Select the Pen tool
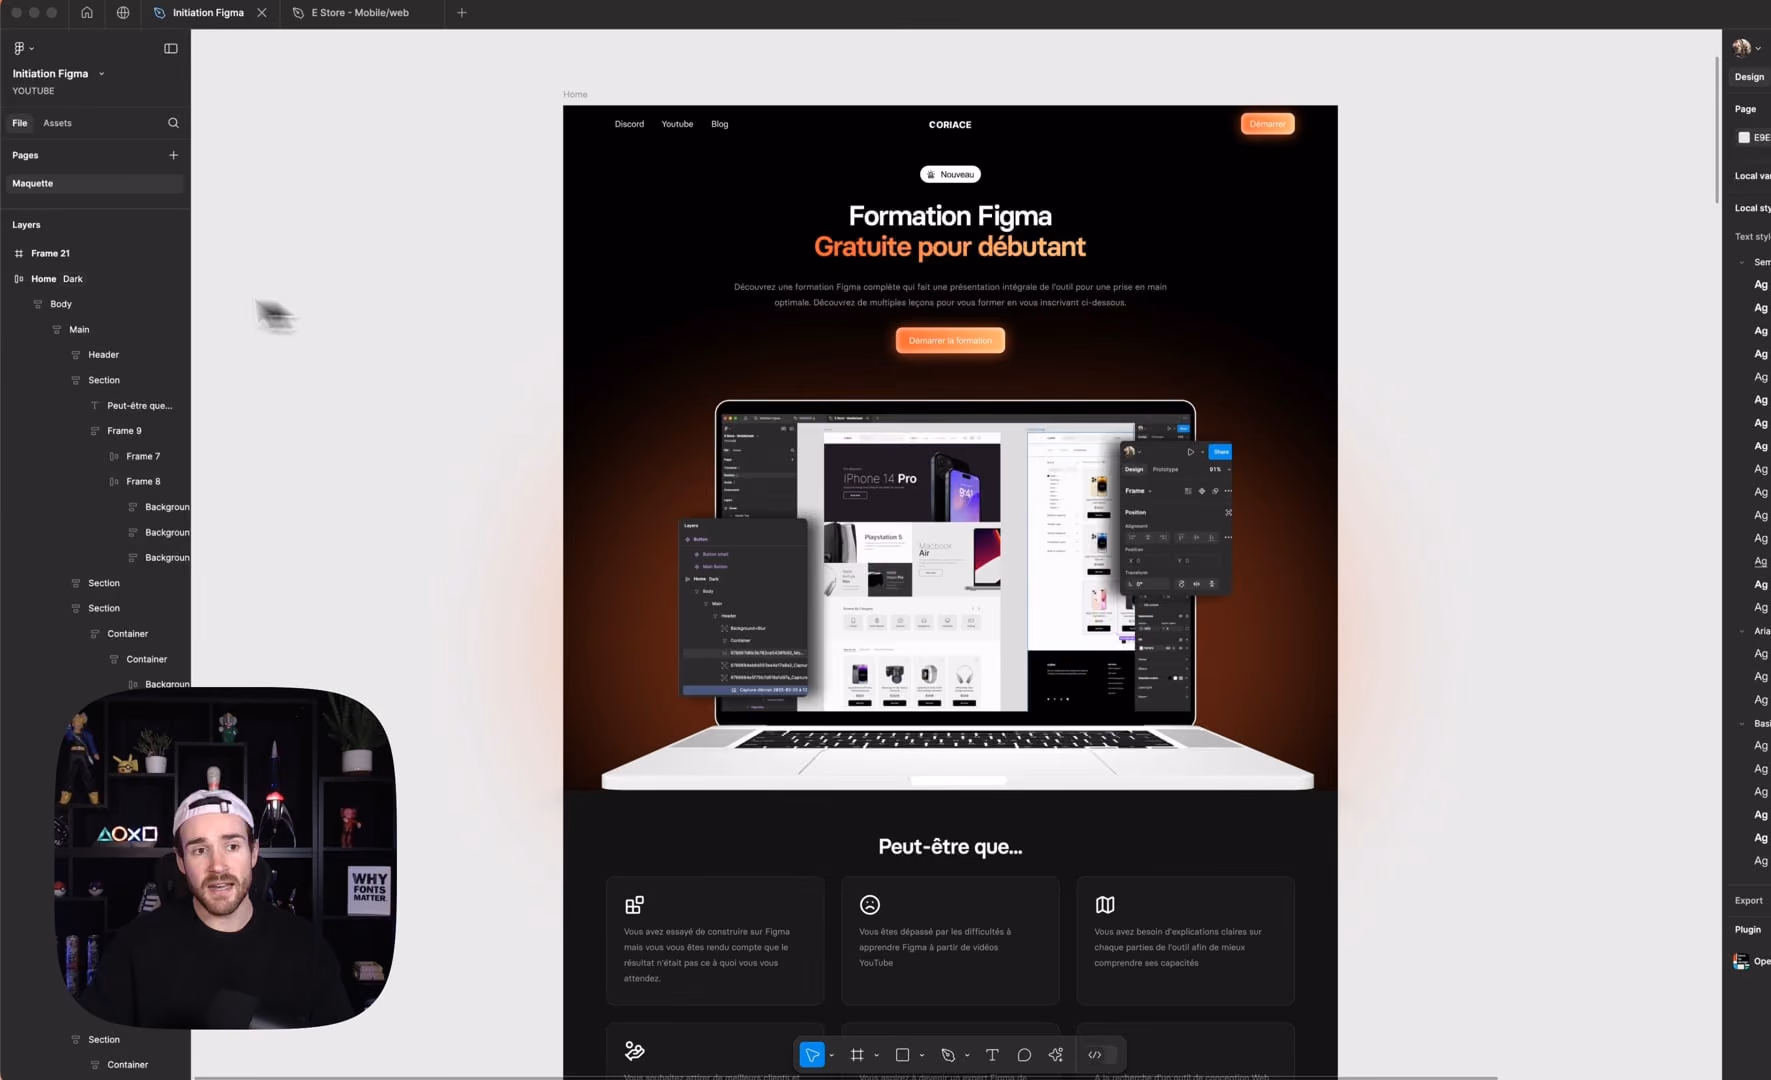Screen dimensions: 1771x1080 click(x=948, y=1054)
